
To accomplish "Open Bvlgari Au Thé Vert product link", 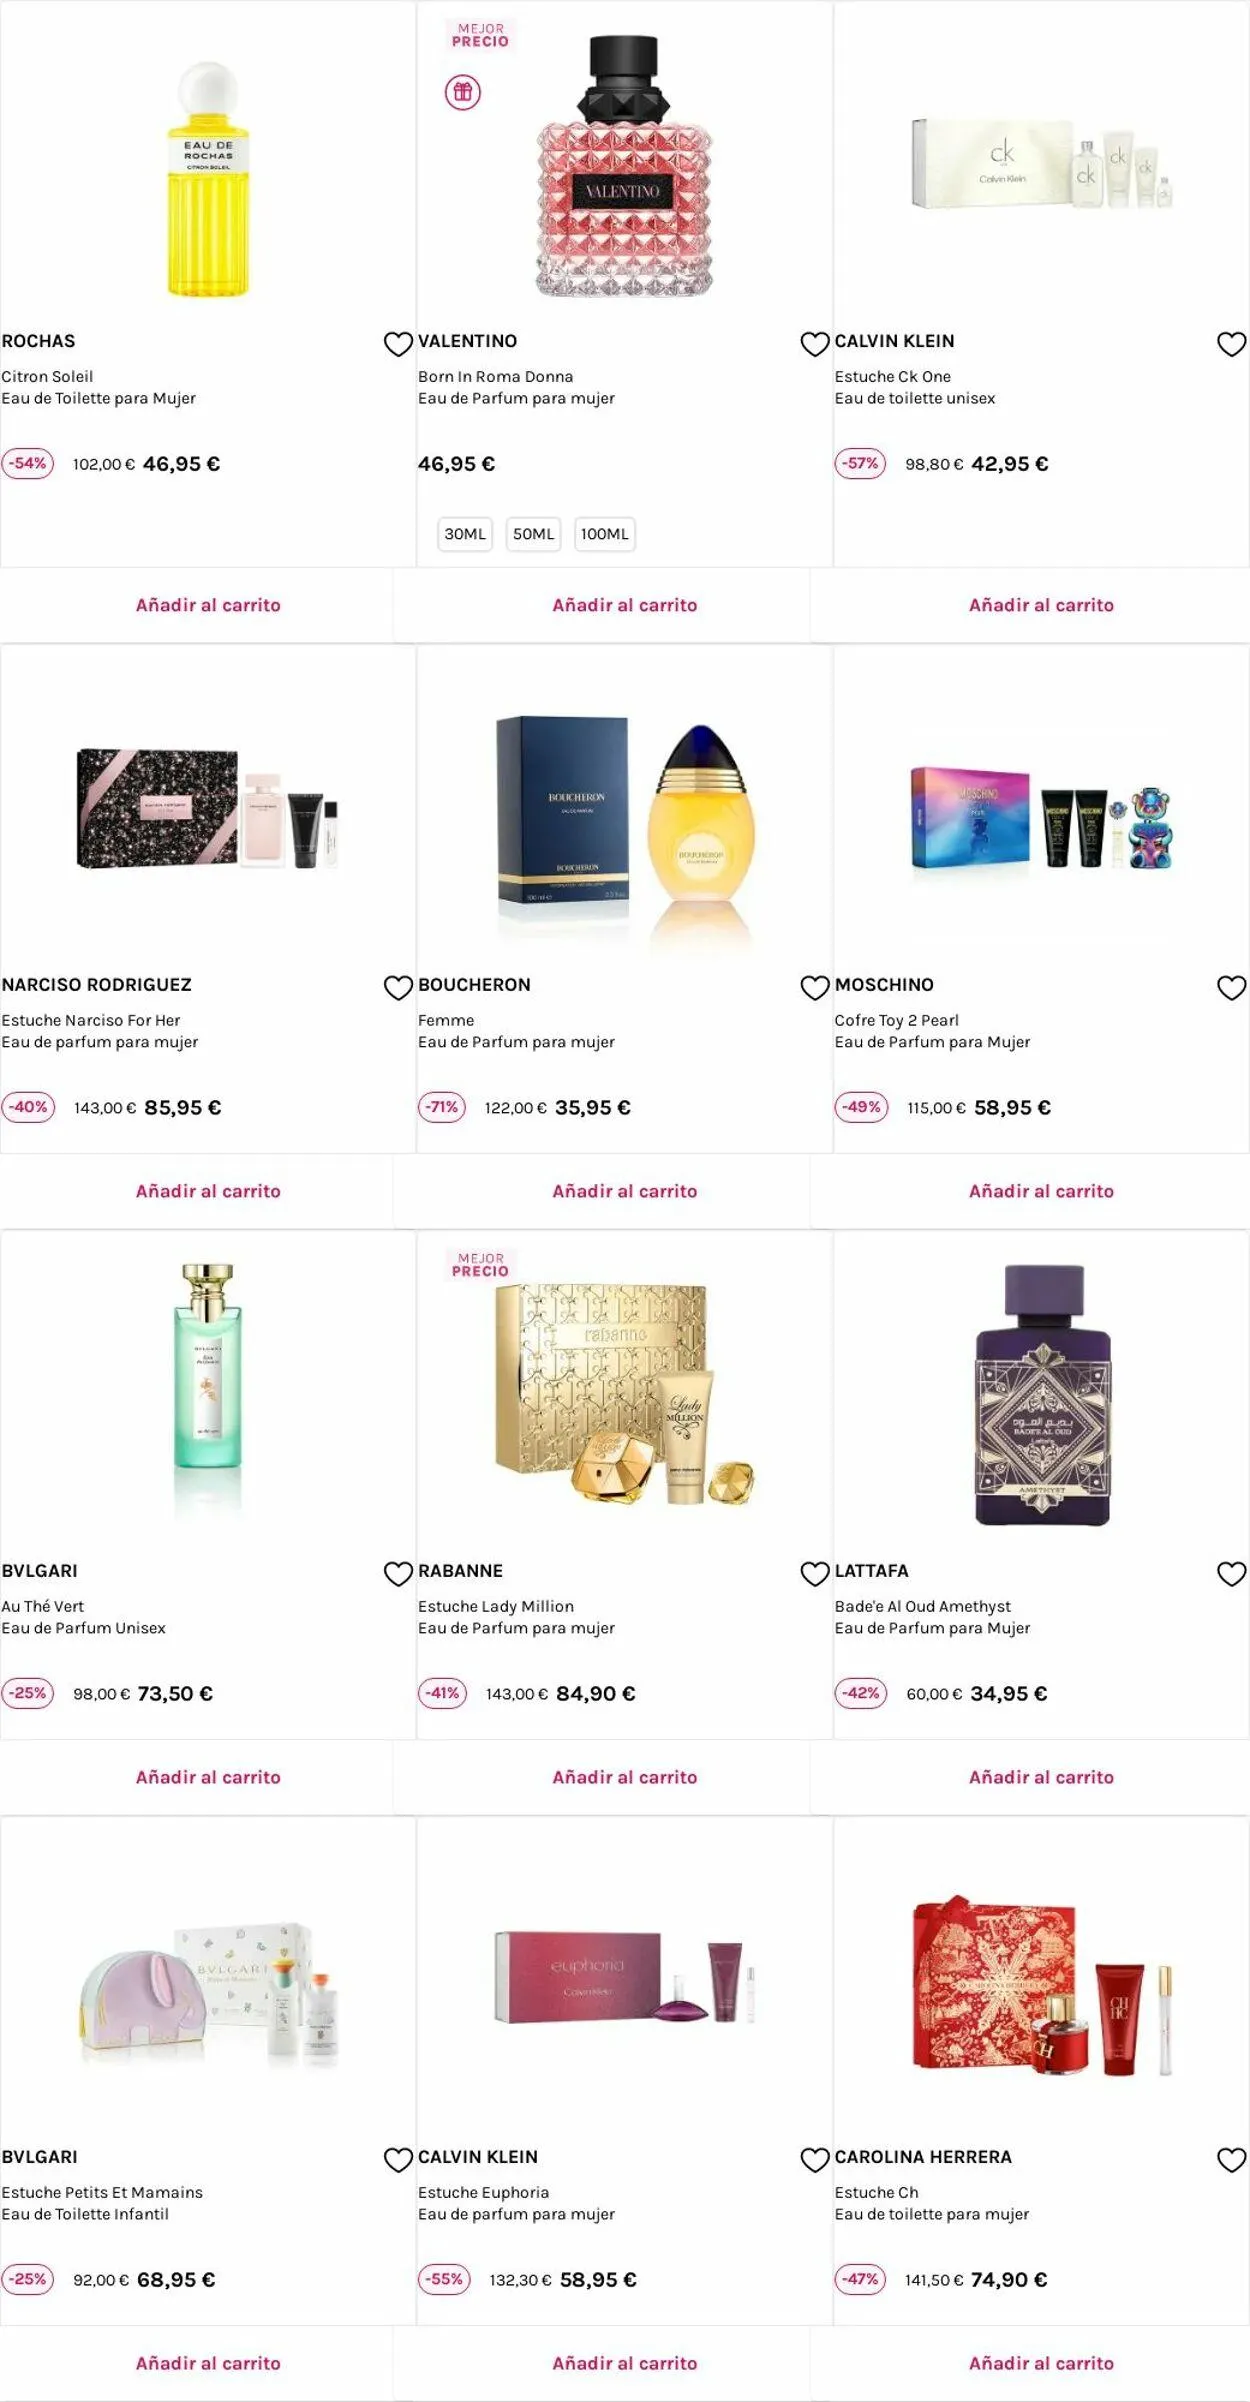I will pos(43,1606).
